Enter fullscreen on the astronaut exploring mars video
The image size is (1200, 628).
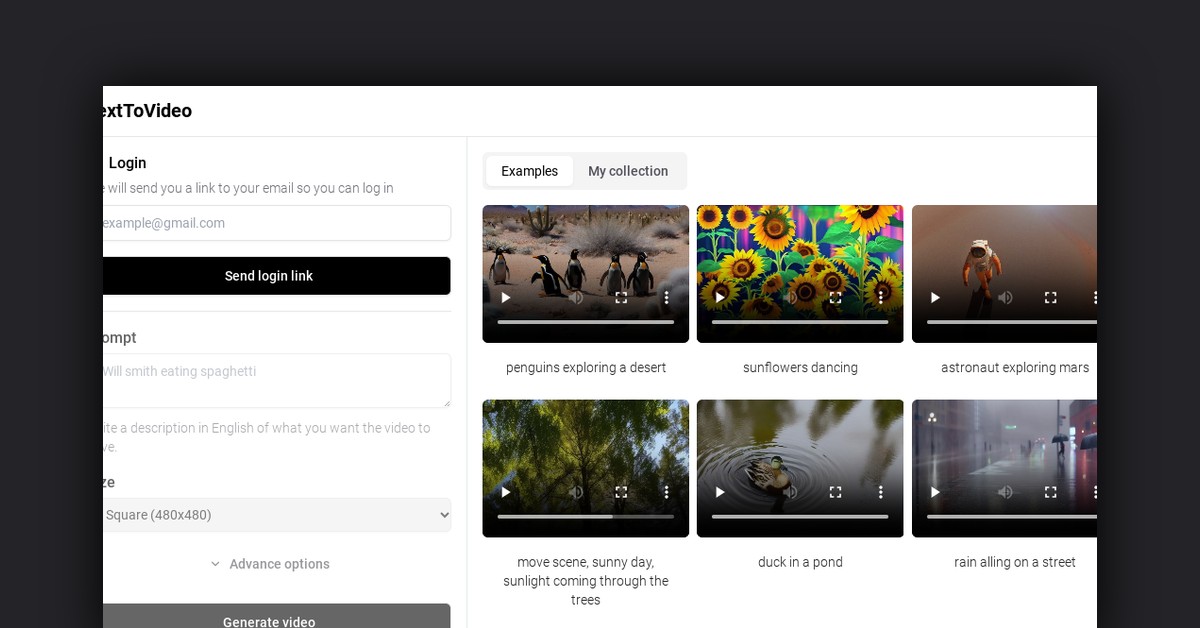1050,297
